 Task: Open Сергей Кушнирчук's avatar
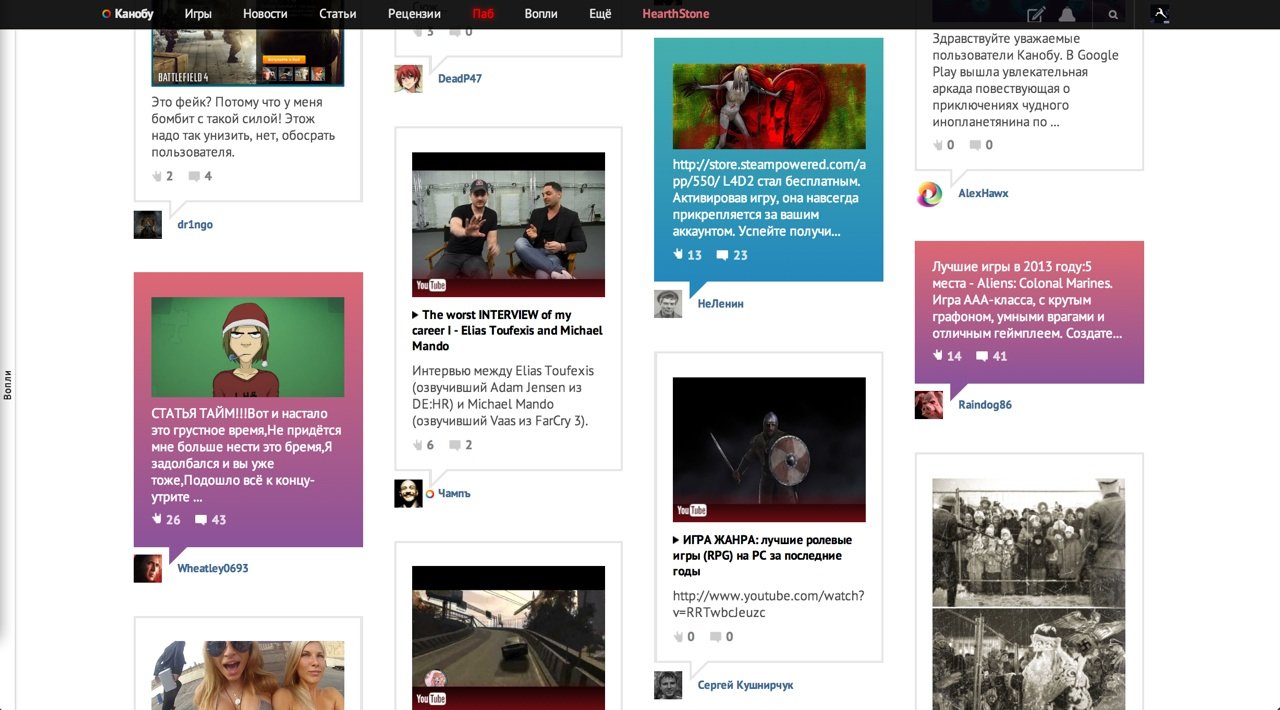click(x=668, y=685)
